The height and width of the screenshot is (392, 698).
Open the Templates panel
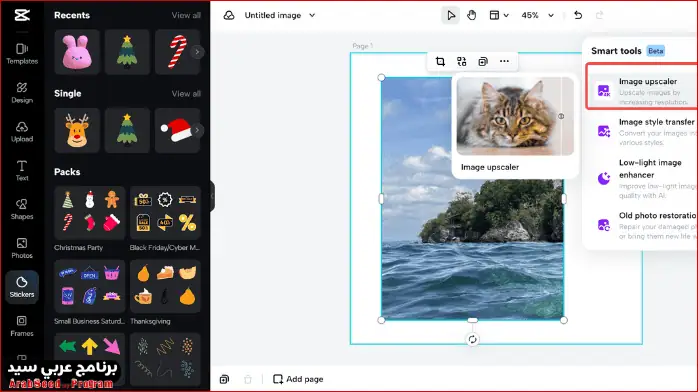click(x=22, y=54)
